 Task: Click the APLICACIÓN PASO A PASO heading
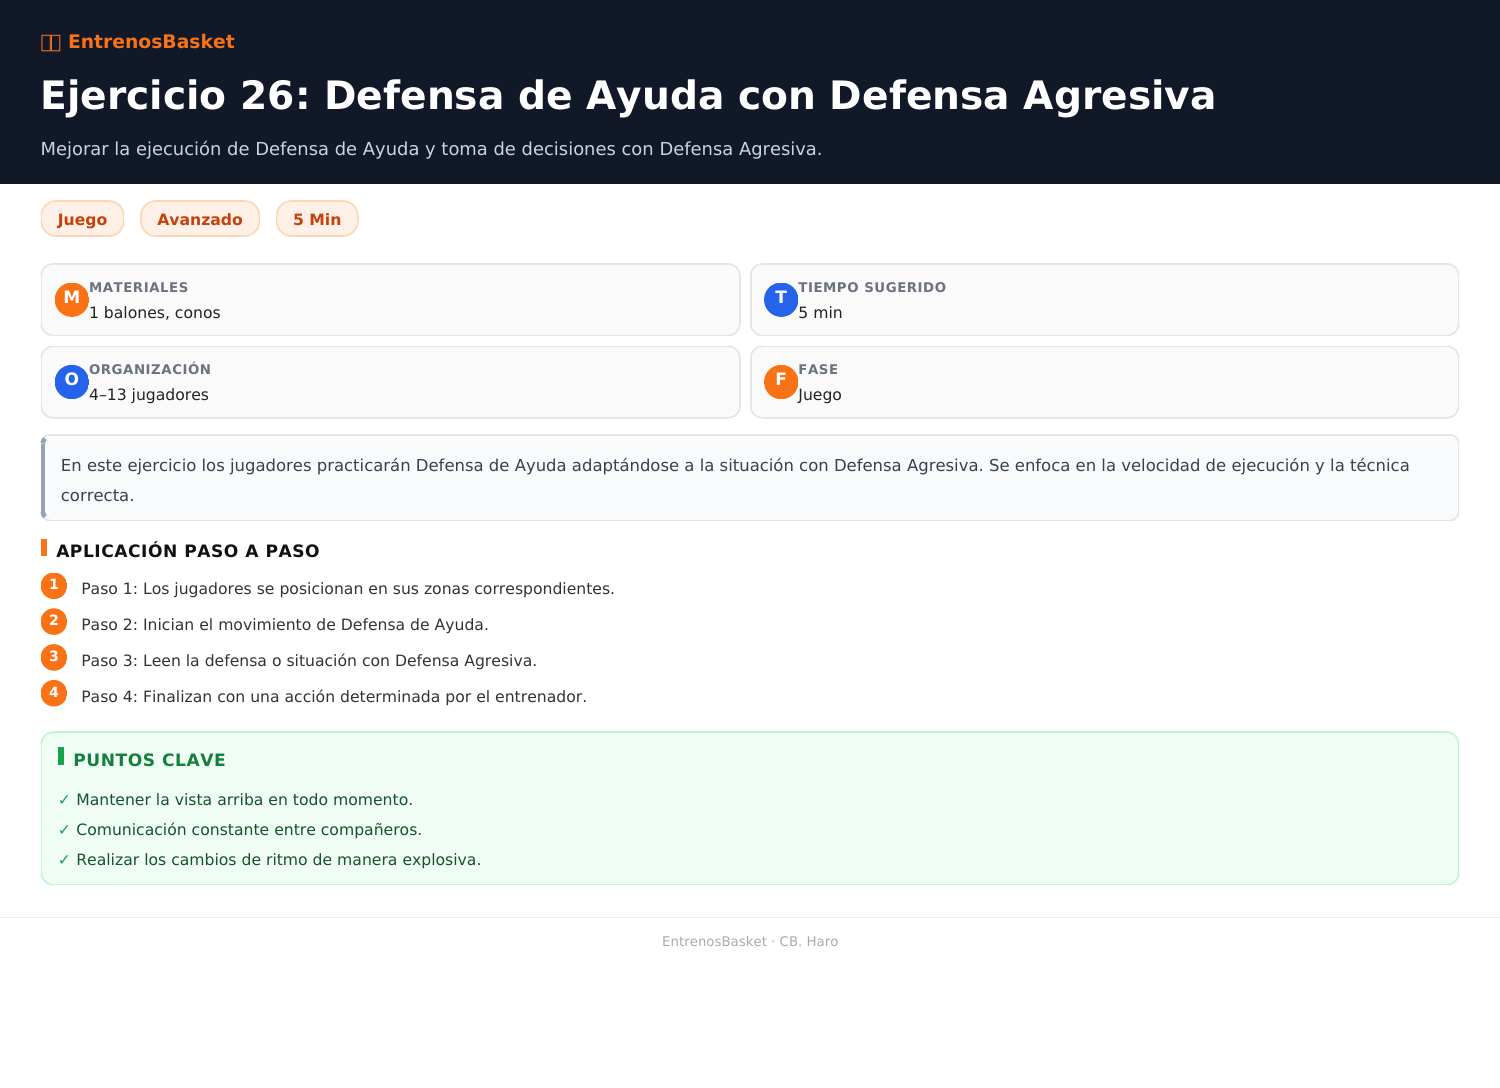pyautogui.click(x=188, y=551)
